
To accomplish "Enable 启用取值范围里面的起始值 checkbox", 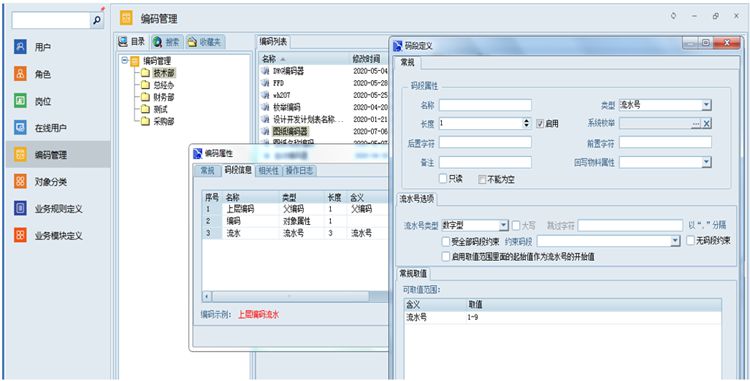I will [446, 257].
